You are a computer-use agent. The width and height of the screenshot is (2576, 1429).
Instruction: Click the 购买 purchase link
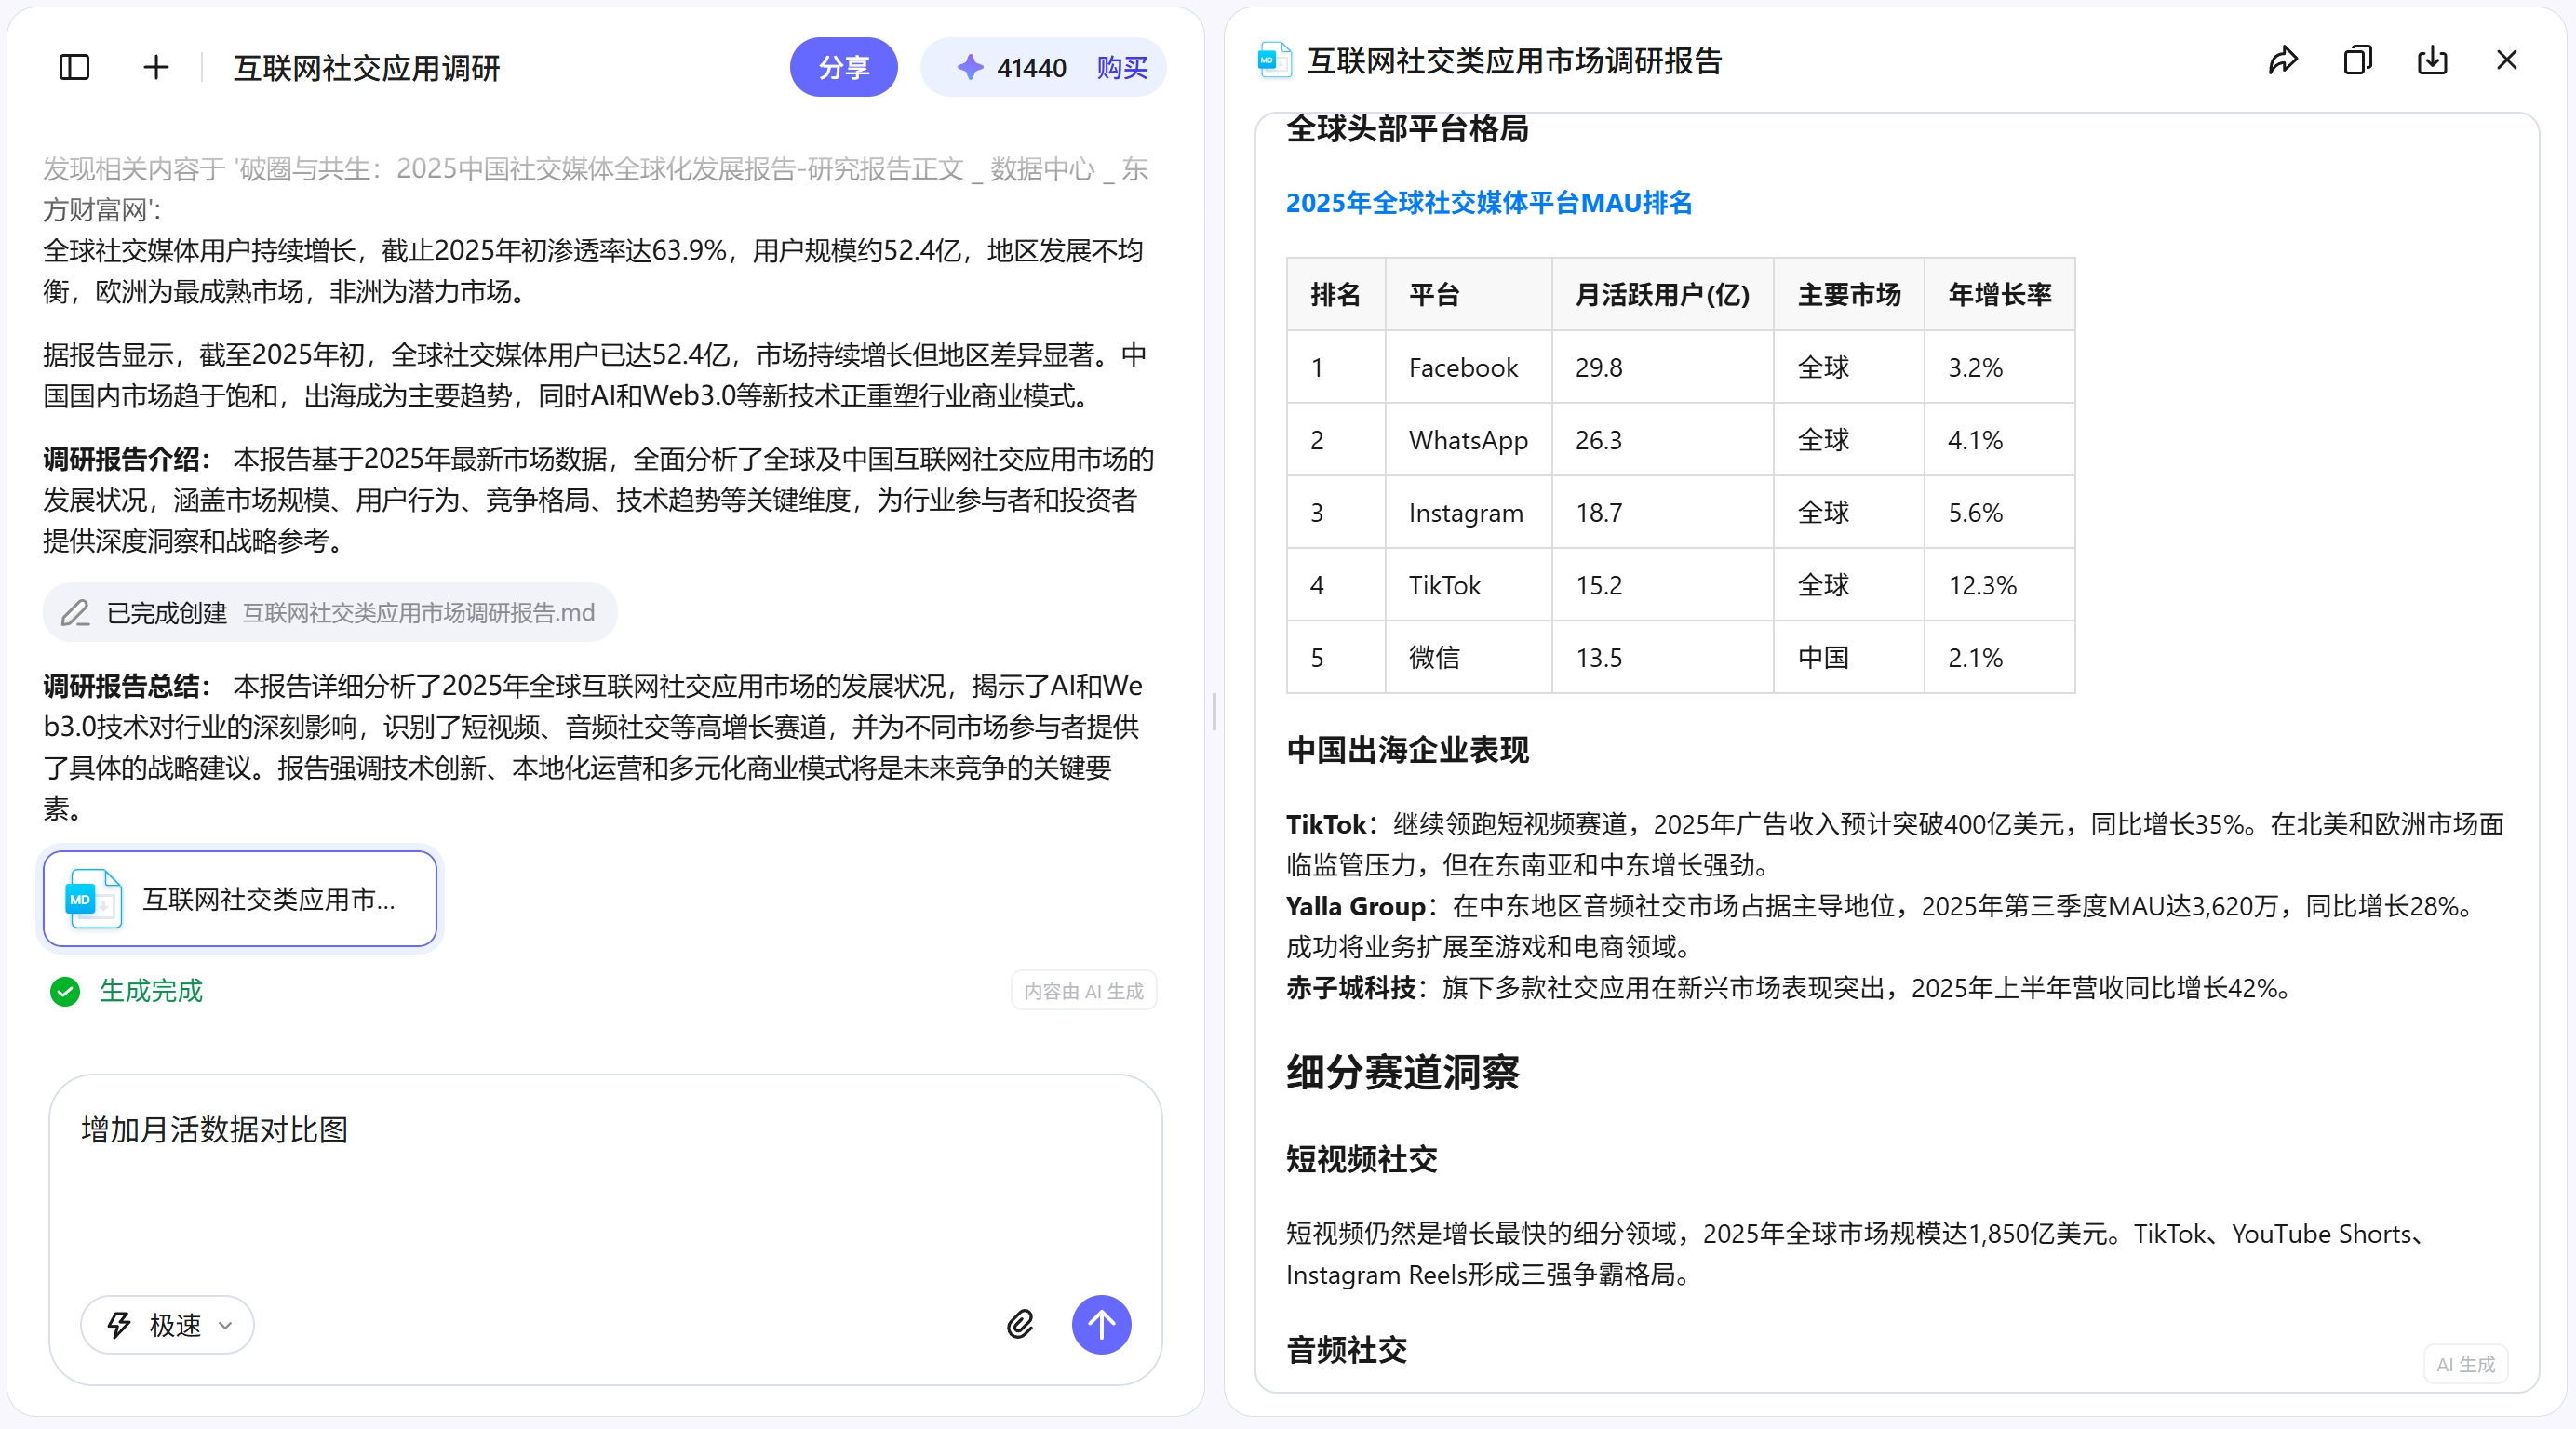click(1121, 68)
